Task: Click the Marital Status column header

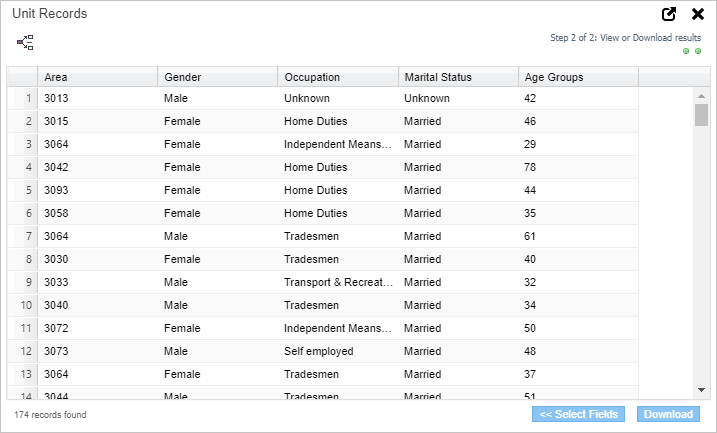Action: pos(457,77)
